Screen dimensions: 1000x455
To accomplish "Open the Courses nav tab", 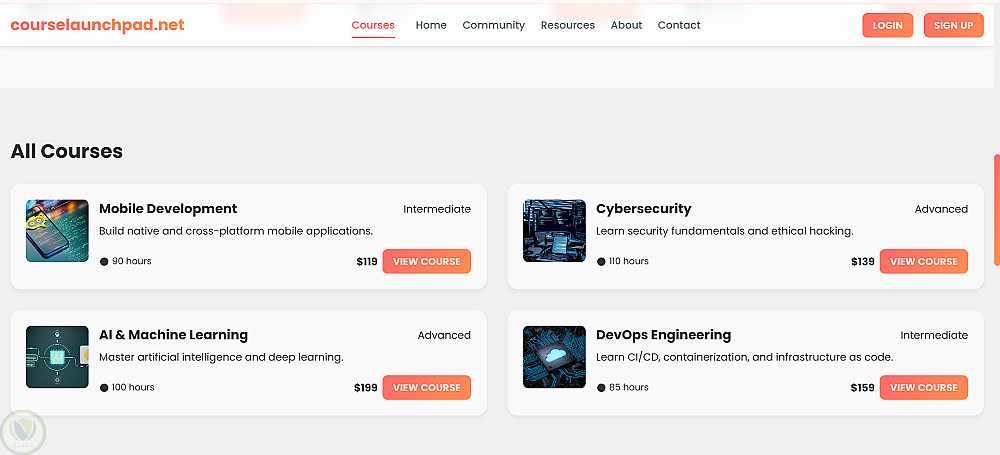I will click(373, 25).
